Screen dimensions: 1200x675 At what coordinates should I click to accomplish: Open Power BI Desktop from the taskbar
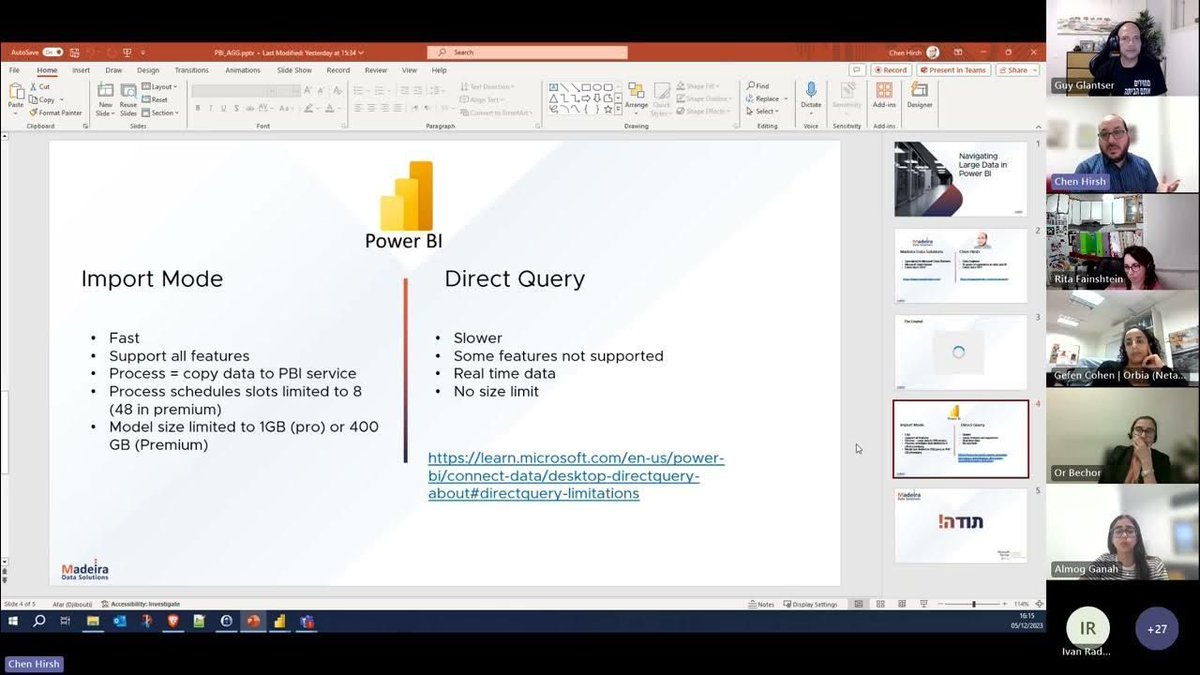280,621
